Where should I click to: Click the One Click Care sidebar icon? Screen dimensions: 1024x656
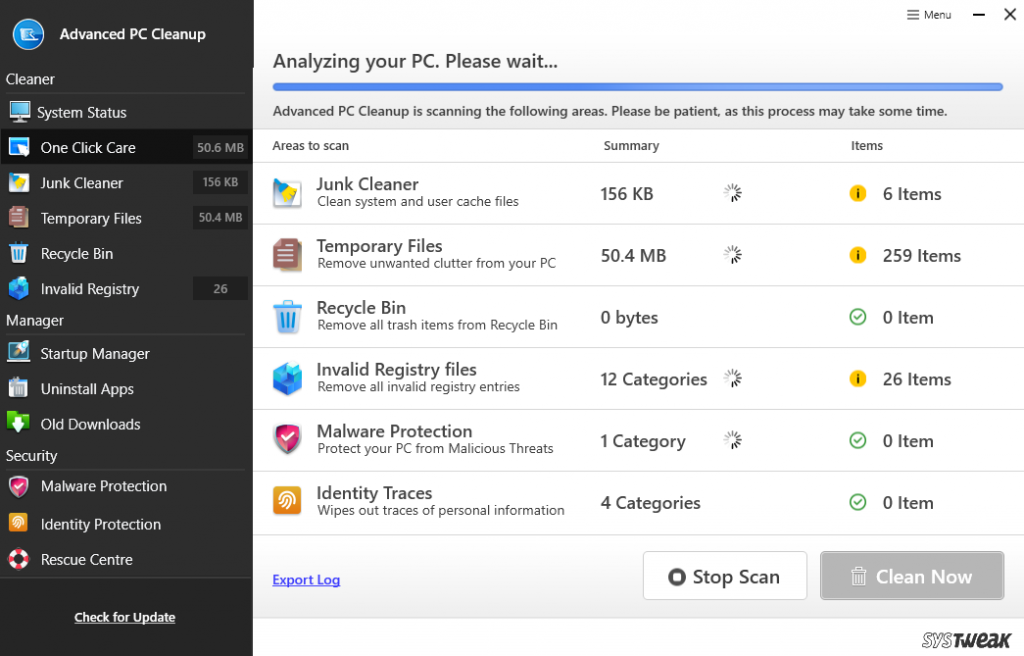click(x=19, y=148)
